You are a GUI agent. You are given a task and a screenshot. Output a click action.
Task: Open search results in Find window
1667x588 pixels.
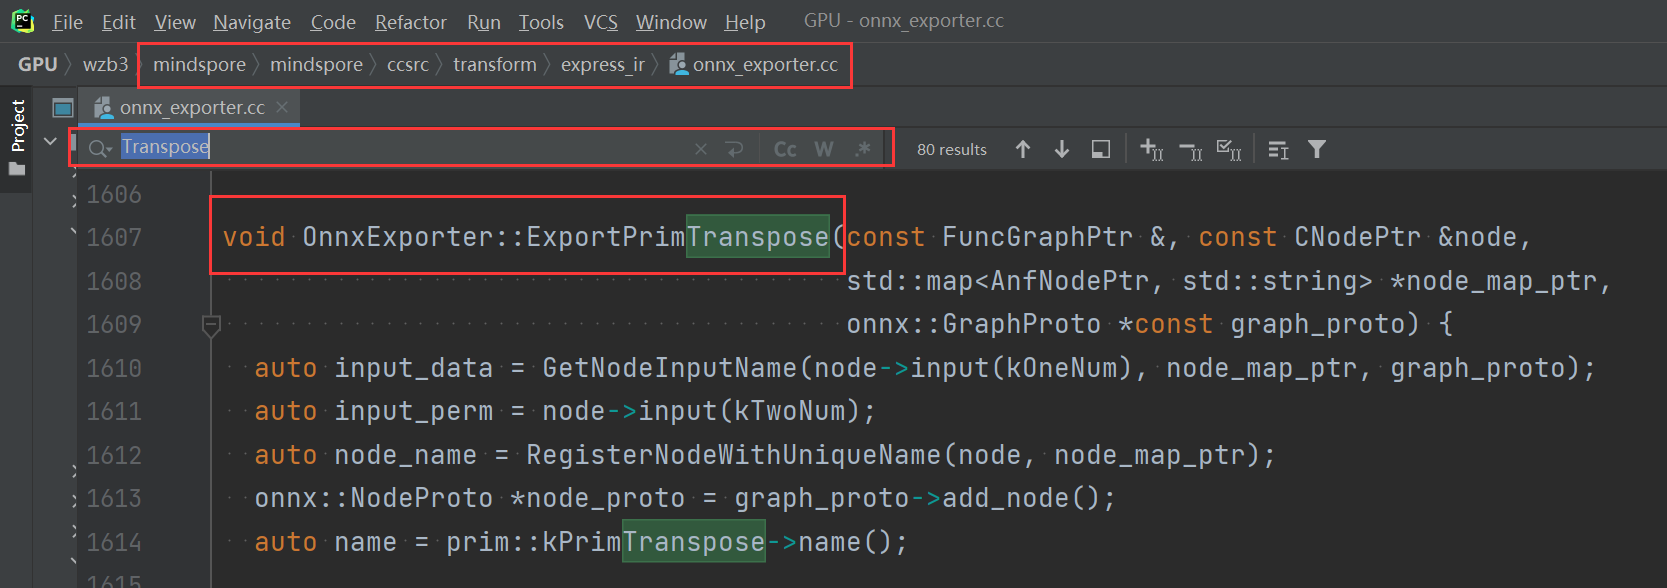tap(1101, 149)
